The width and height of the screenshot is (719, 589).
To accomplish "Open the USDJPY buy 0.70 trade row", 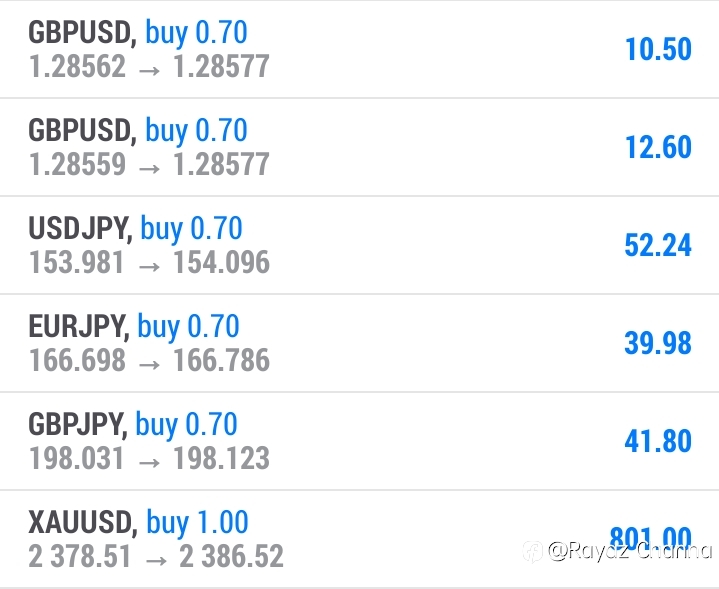I will point(360,245).
